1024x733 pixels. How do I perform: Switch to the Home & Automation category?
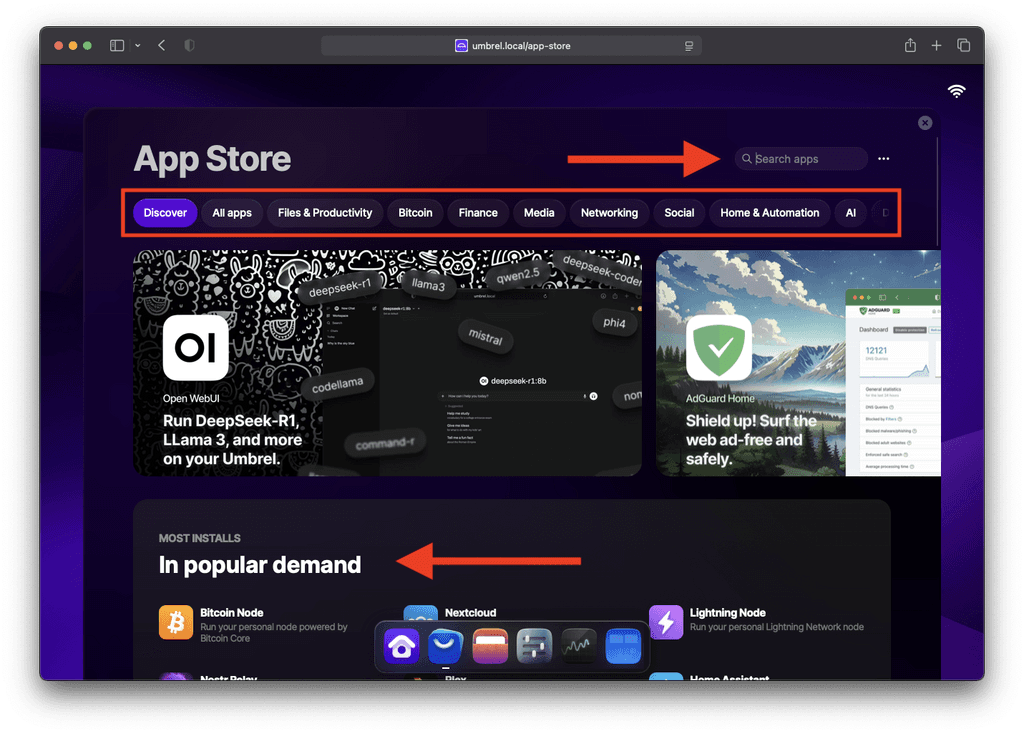(x=769, y=212)
